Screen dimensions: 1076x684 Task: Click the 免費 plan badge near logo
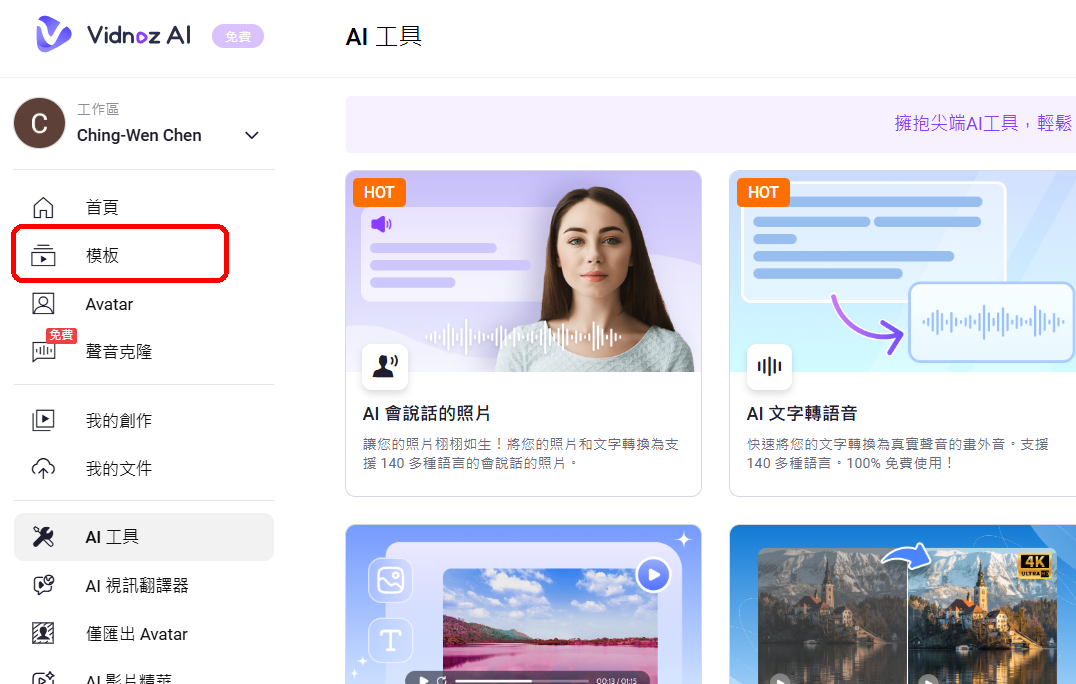pyautogui.click(x=237, y=36)
